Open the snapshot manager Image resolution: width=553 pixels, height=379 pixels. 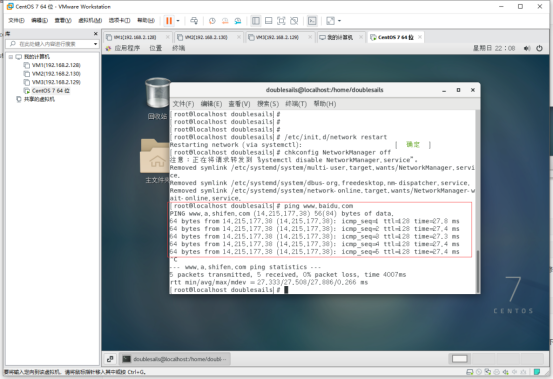tap(238, 21)
